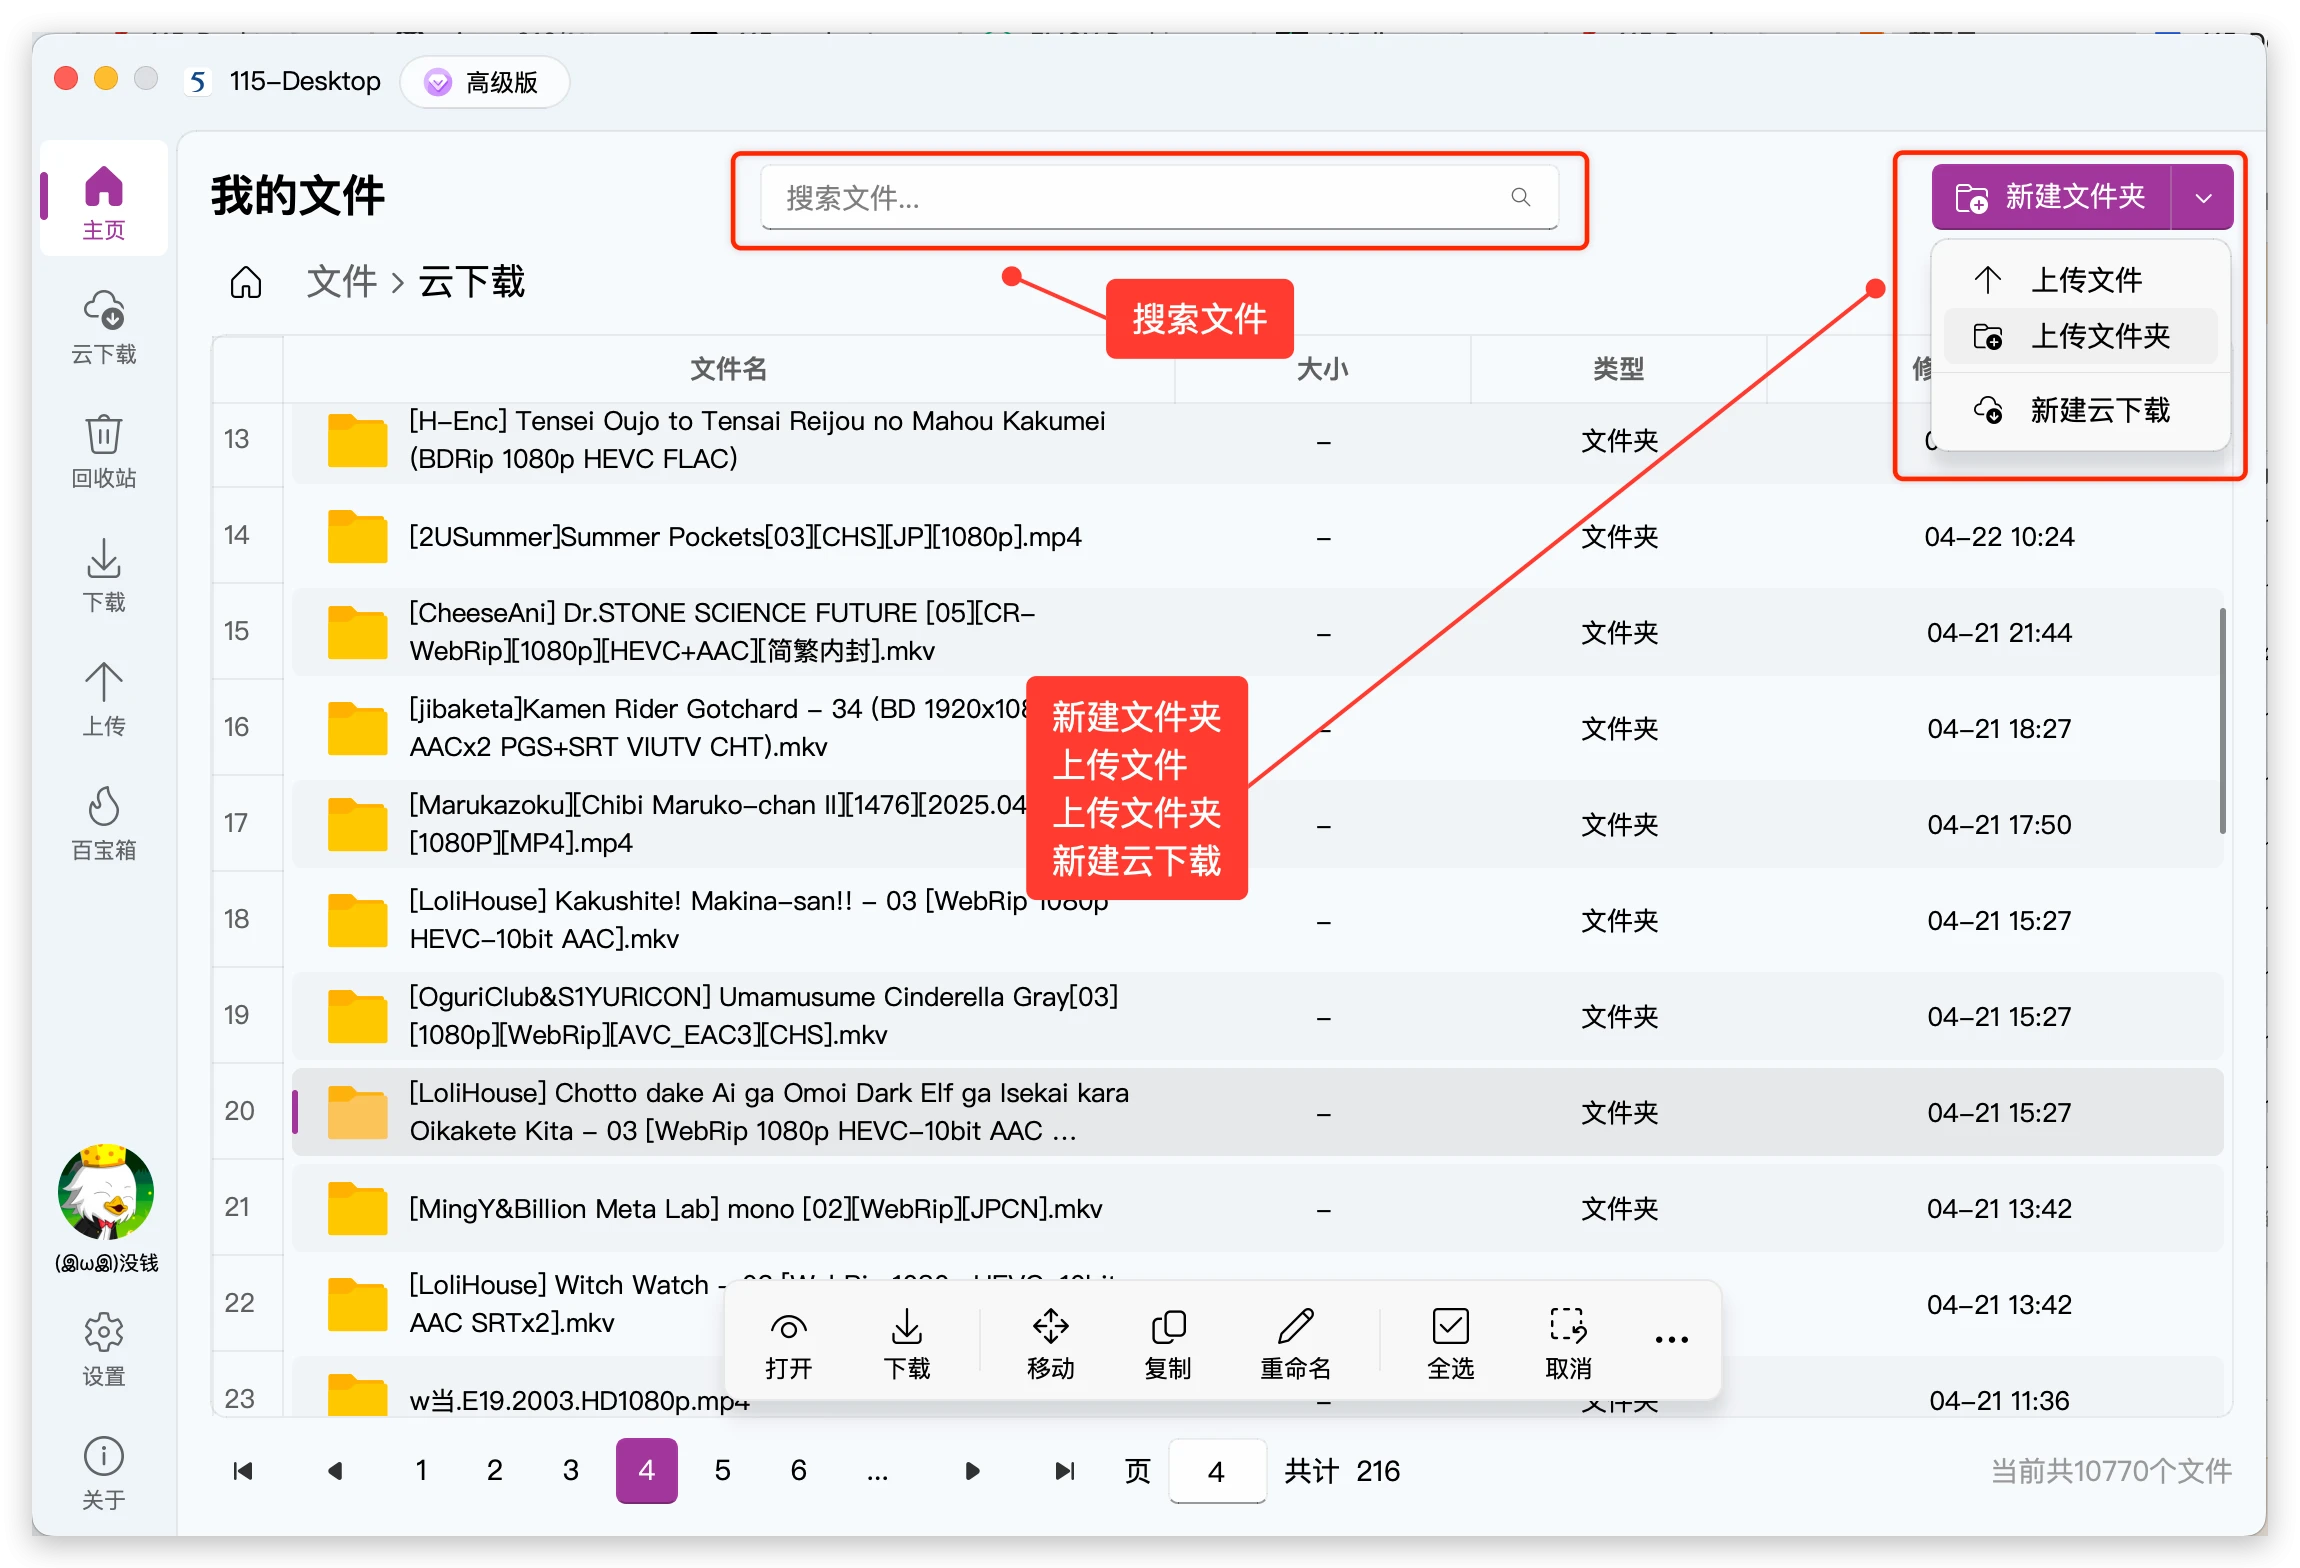Open the 云下载 sidebar section
The image size is (2300, 1568).
104,326
